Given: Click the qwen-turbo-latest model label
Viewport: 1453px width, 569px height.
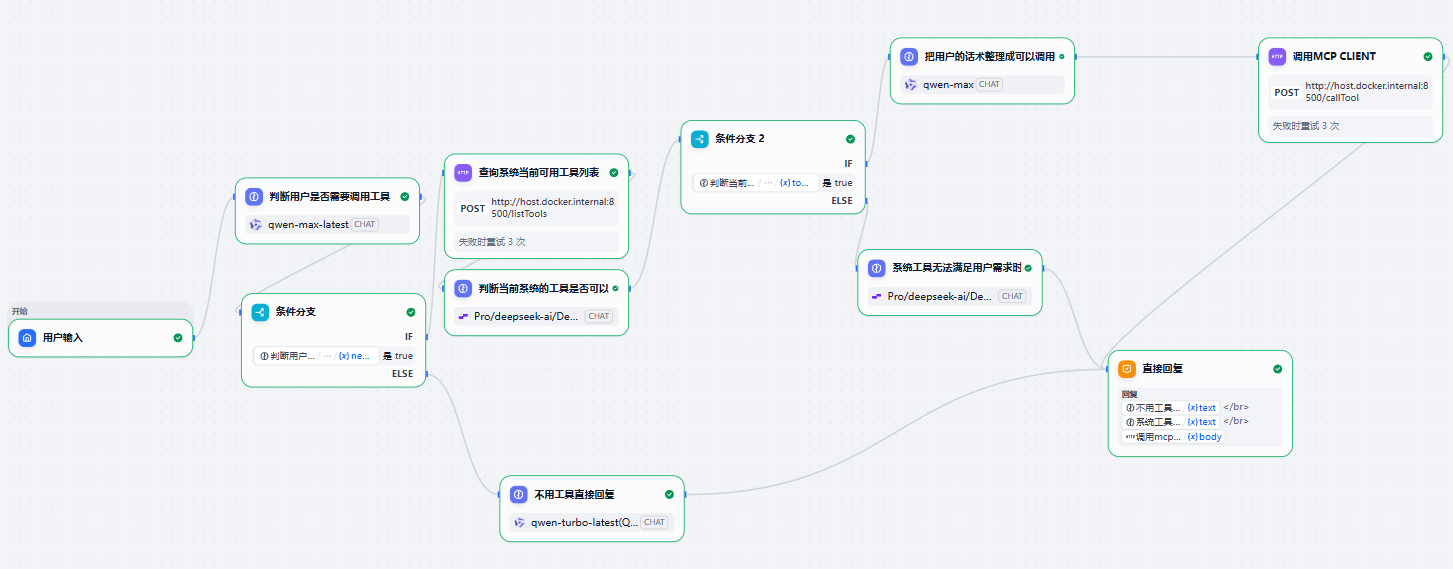Looking at the screenshot, I should point(584,522).
